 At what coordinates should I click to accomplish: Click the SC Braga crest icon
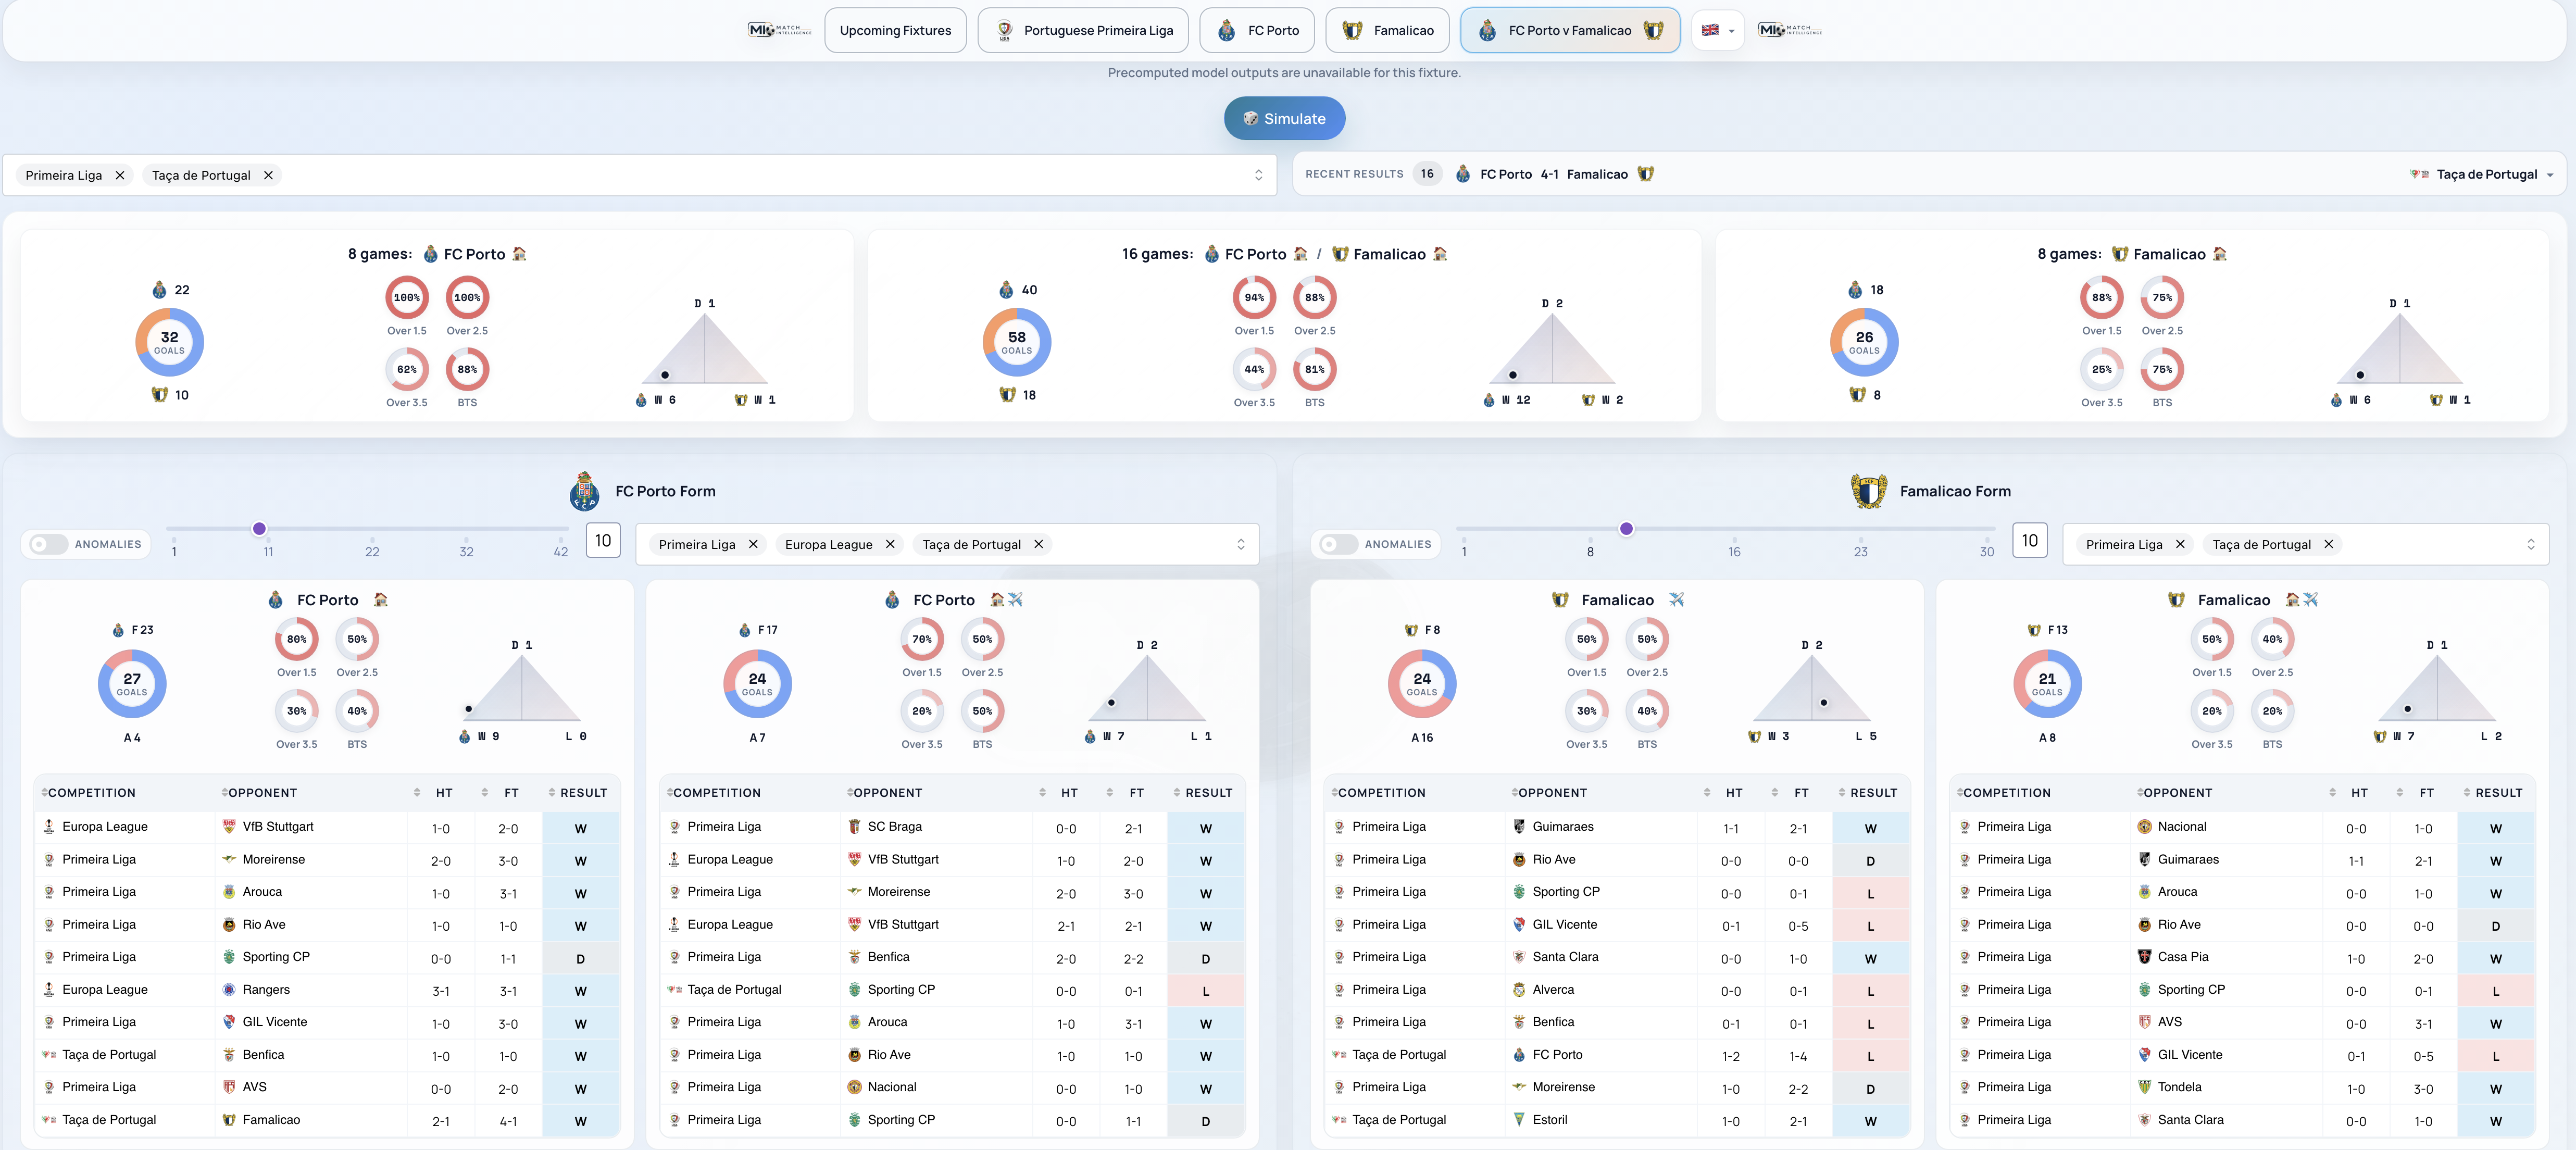pos(854,827)
